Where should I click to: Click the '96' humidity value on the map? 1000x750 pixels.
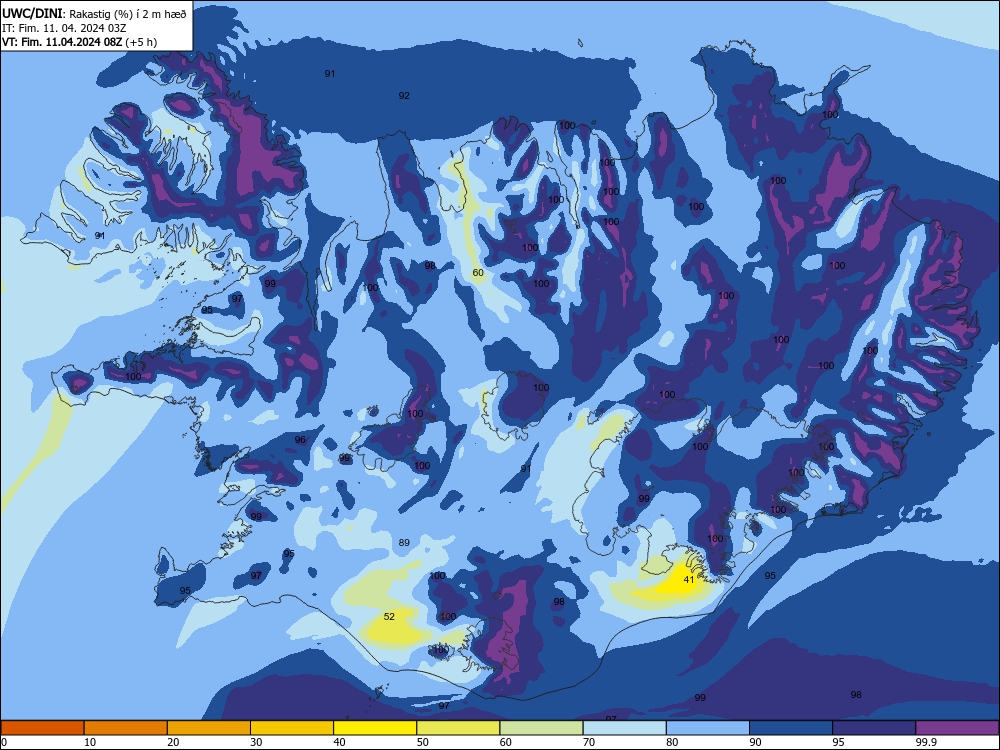click(300, 439)
